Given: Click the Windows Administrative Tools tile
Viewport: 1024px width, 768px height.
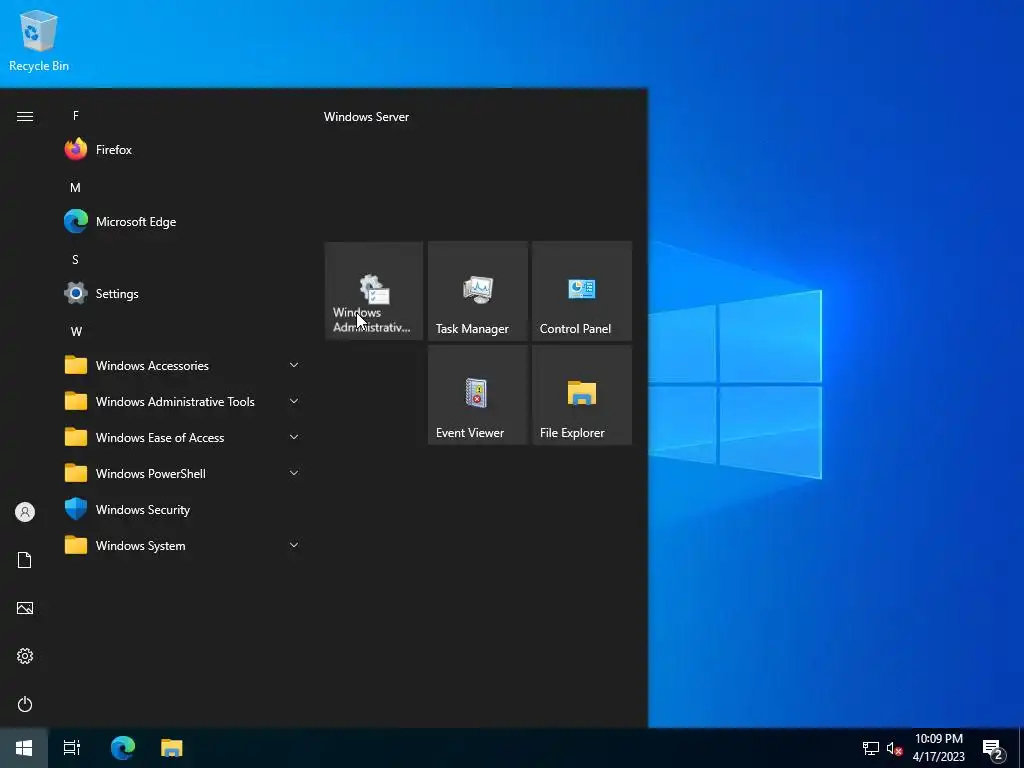Looking at the screenshot, I should tap(374, 291).
